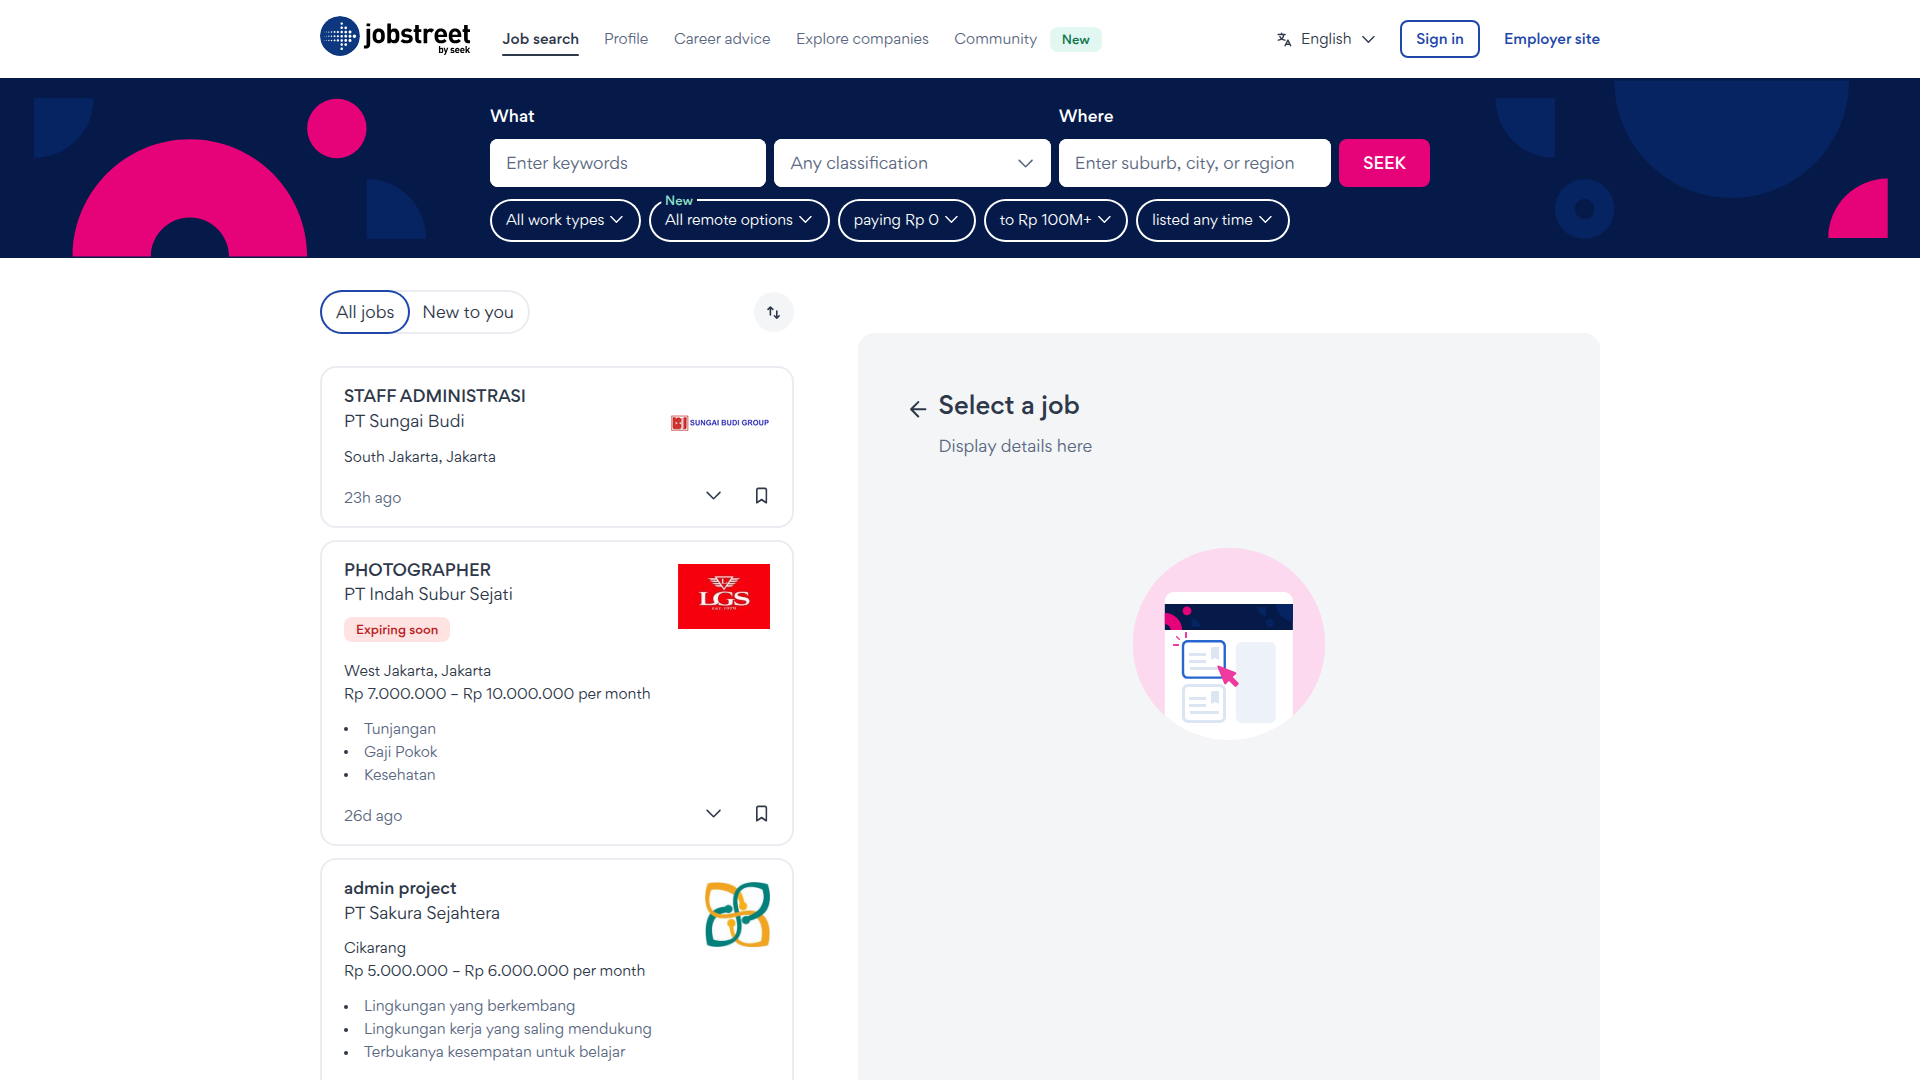Image resolution: width=1920 pixels, height=1080 pixels.
Task: Click the Rp 7.000.000 – Rp 10.000.000 salary
Action: click(497, 694)
